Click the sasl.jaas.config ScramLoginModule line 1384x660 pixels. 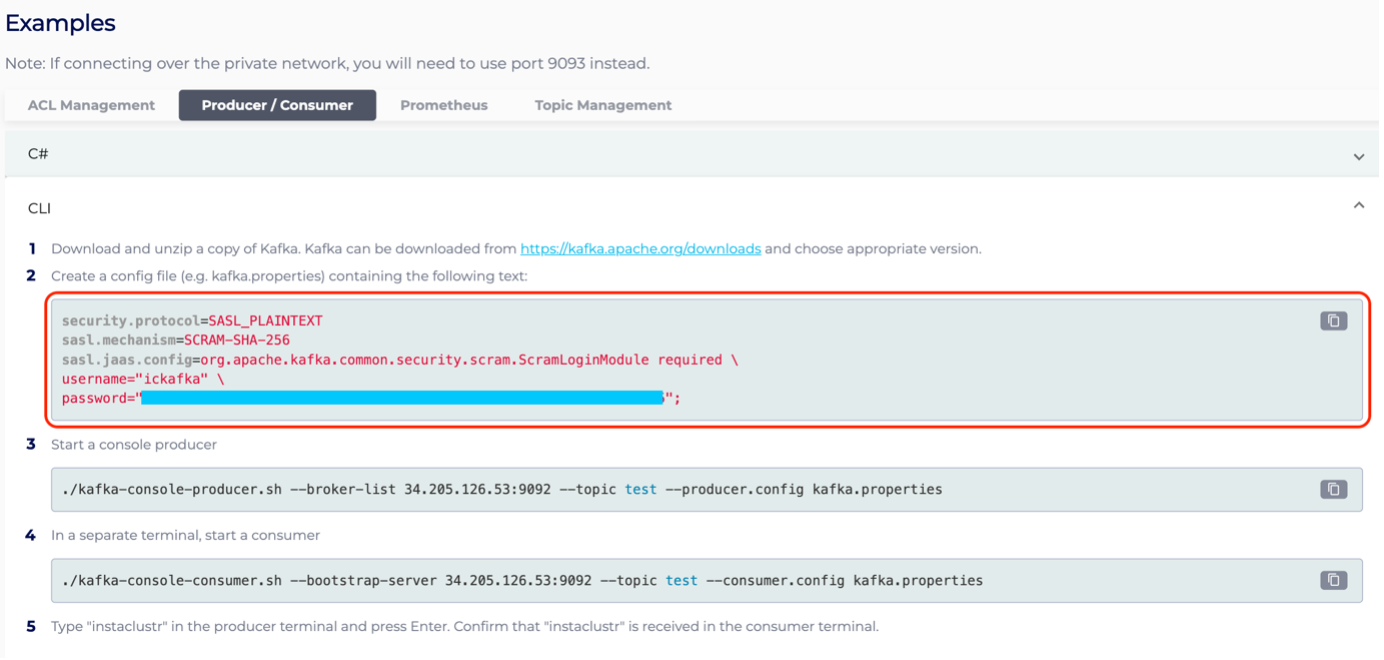pyautogui.click(x=400, y=359)
